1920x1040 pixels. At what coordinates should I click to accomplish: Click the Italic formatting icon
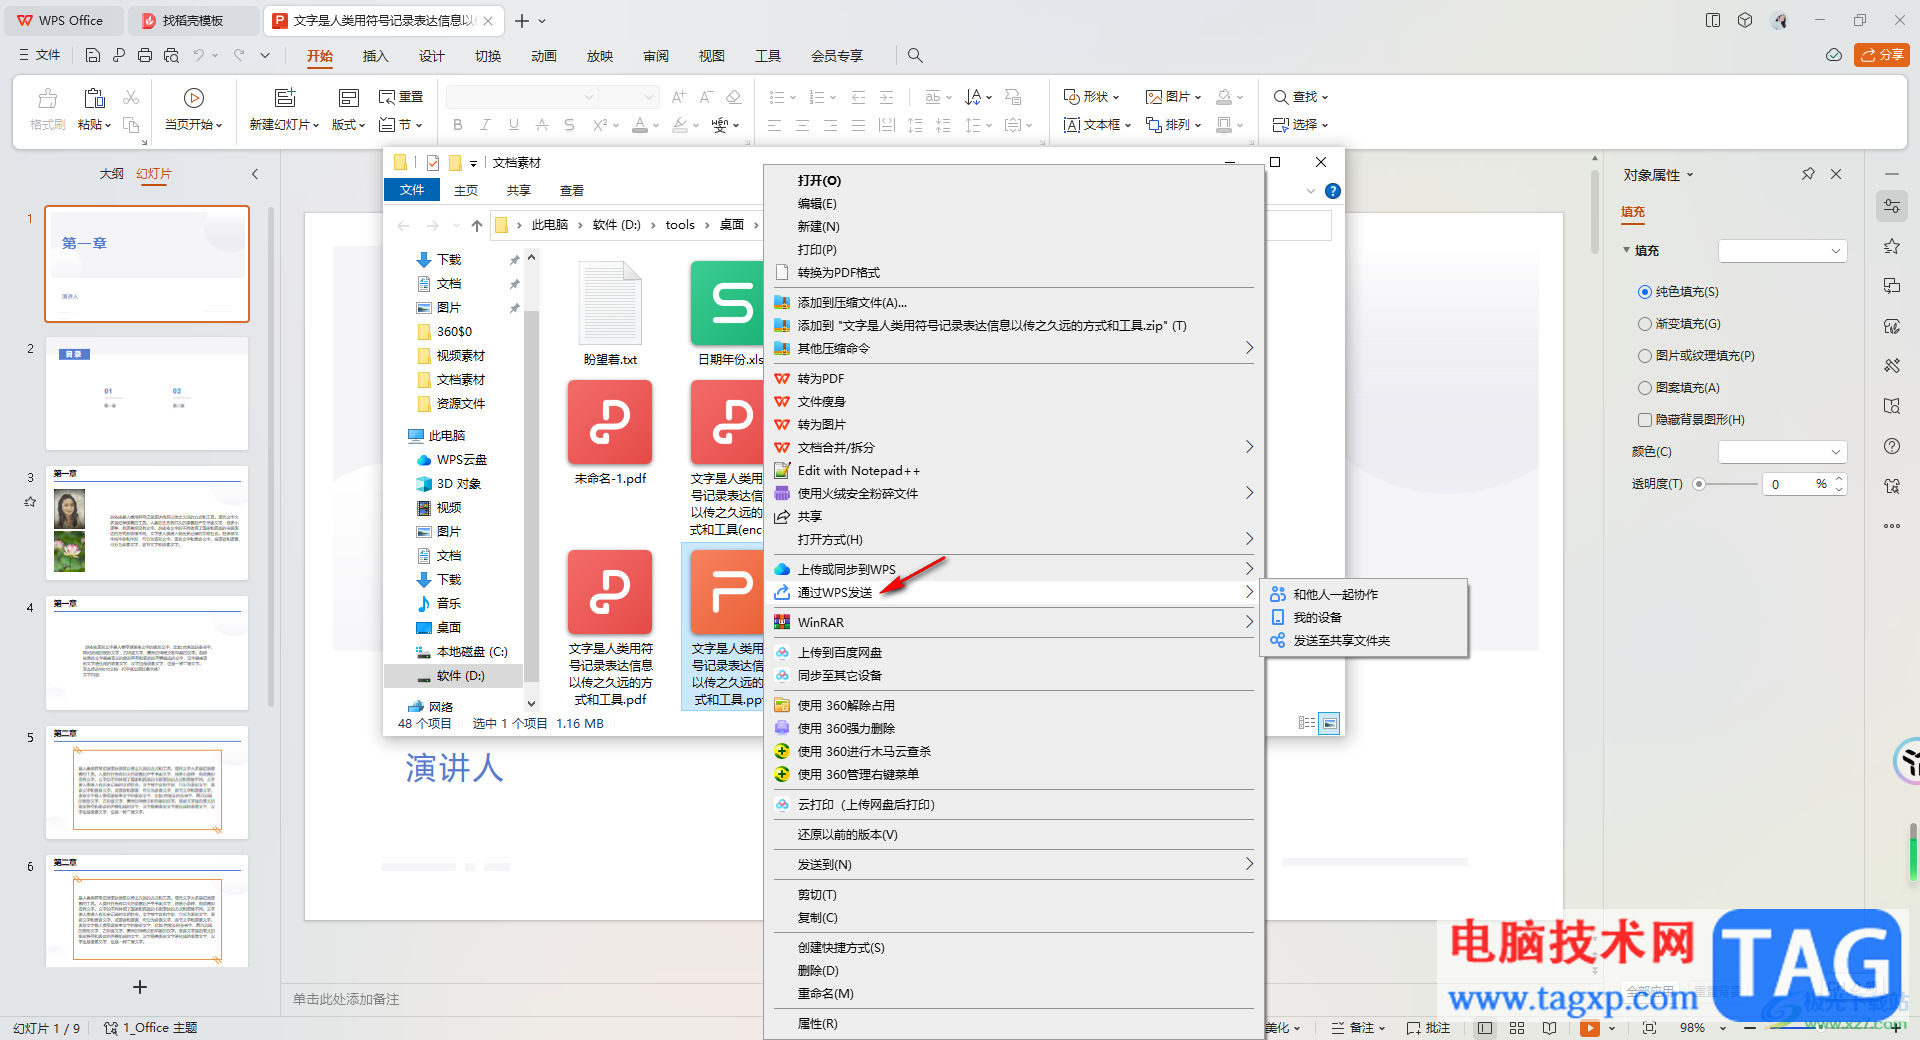tap(486, 125)
